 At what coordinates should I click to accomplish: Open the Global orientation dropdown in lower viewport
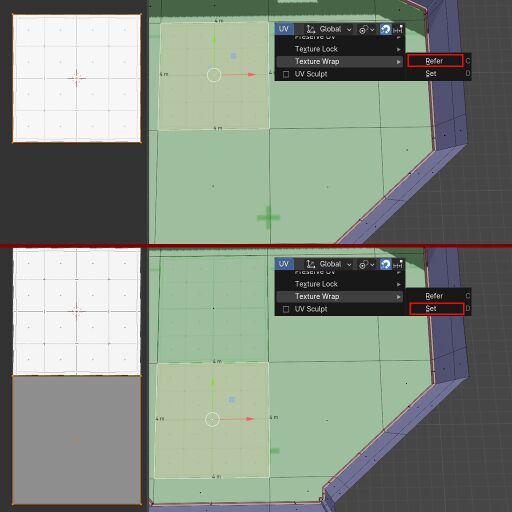click(x=335, y=264)
